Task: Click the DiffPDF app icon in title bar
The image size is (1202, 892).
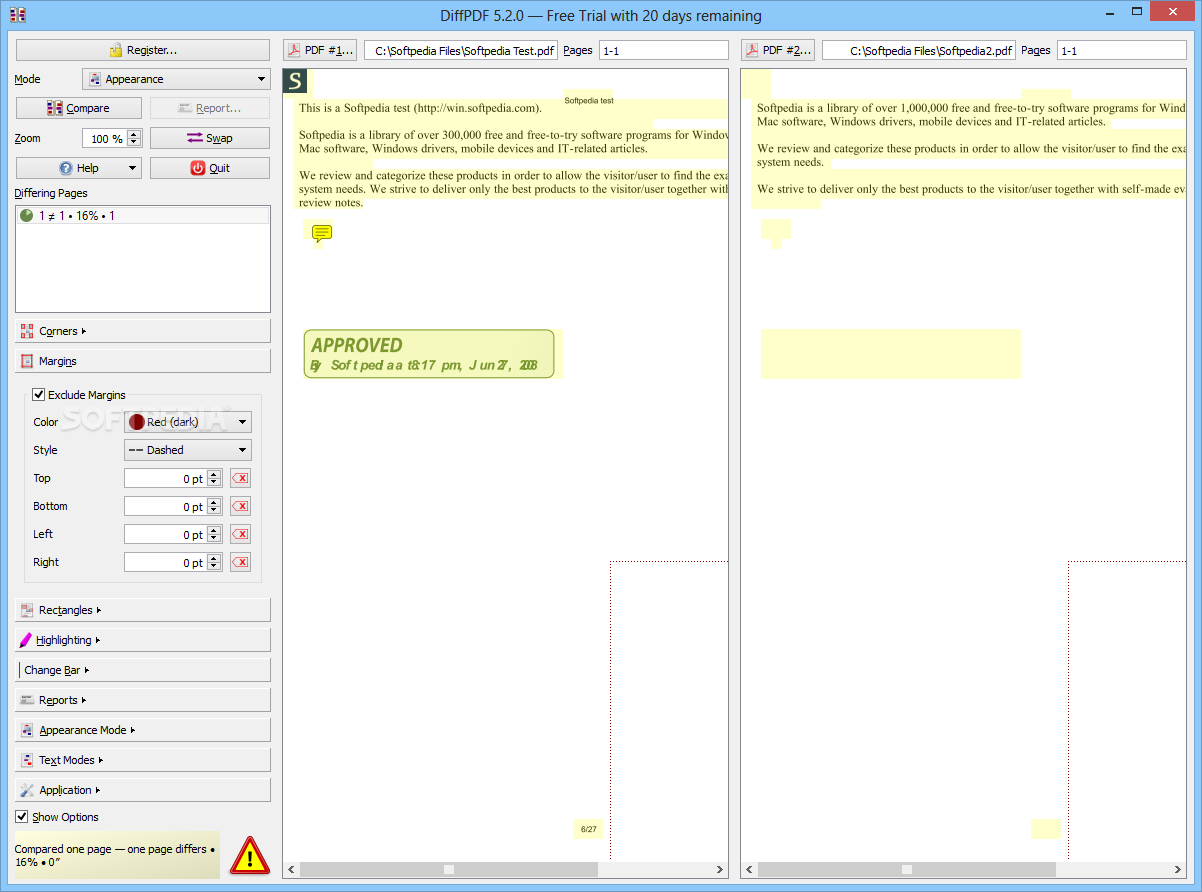Action: coord(17,15)
